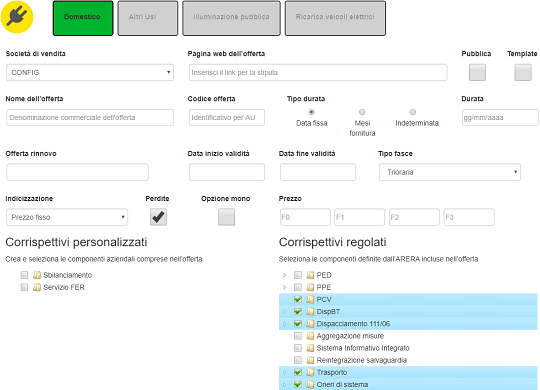The image size is (540, 390).
Task: Switch to the Altri Usi tab
Action: point(148,18)
